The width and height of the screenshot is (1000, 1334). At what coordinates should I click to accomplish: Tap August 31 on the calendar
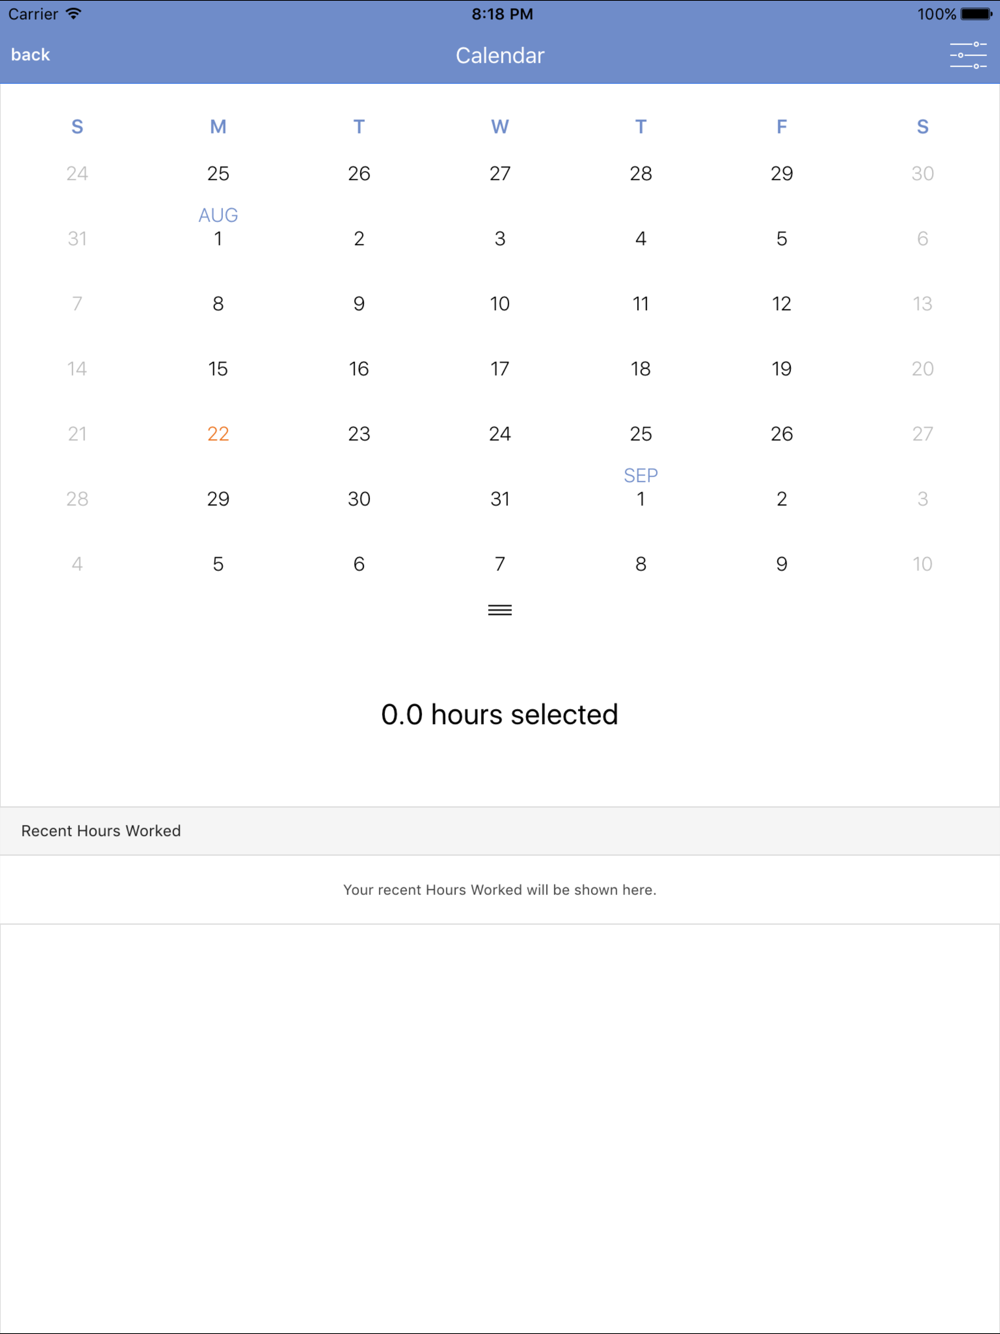point(500,499)
